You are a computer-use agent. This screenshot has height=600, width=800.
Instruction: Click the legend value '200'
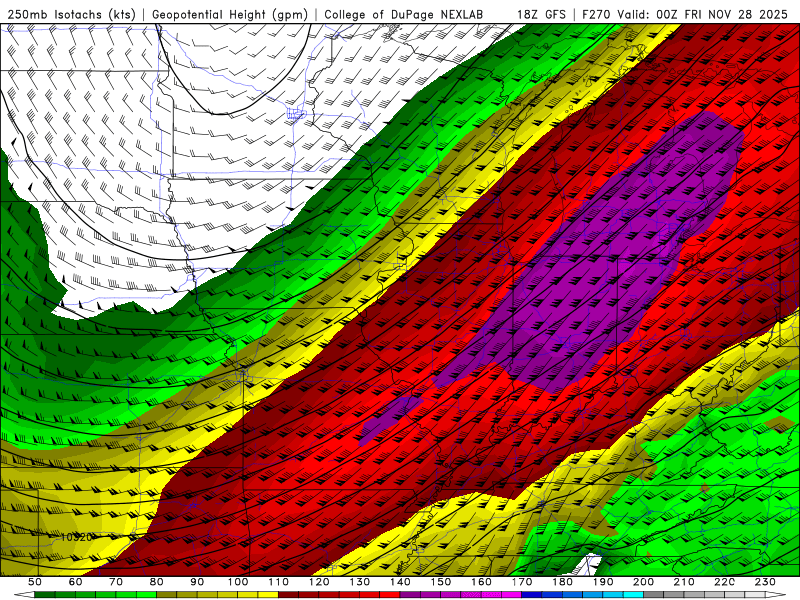(644, 582)
